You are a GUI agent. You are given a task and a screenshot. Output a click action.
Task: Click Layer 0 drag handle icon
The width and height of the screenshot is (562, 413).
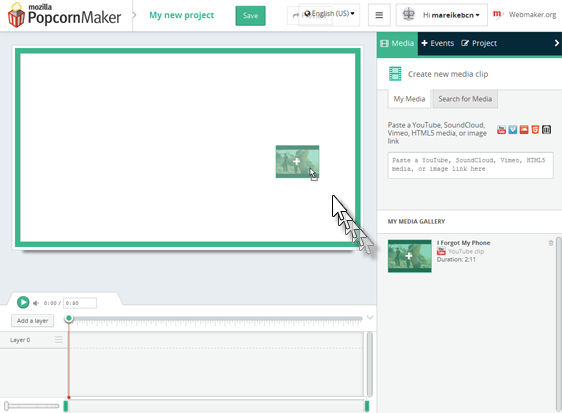59,340
